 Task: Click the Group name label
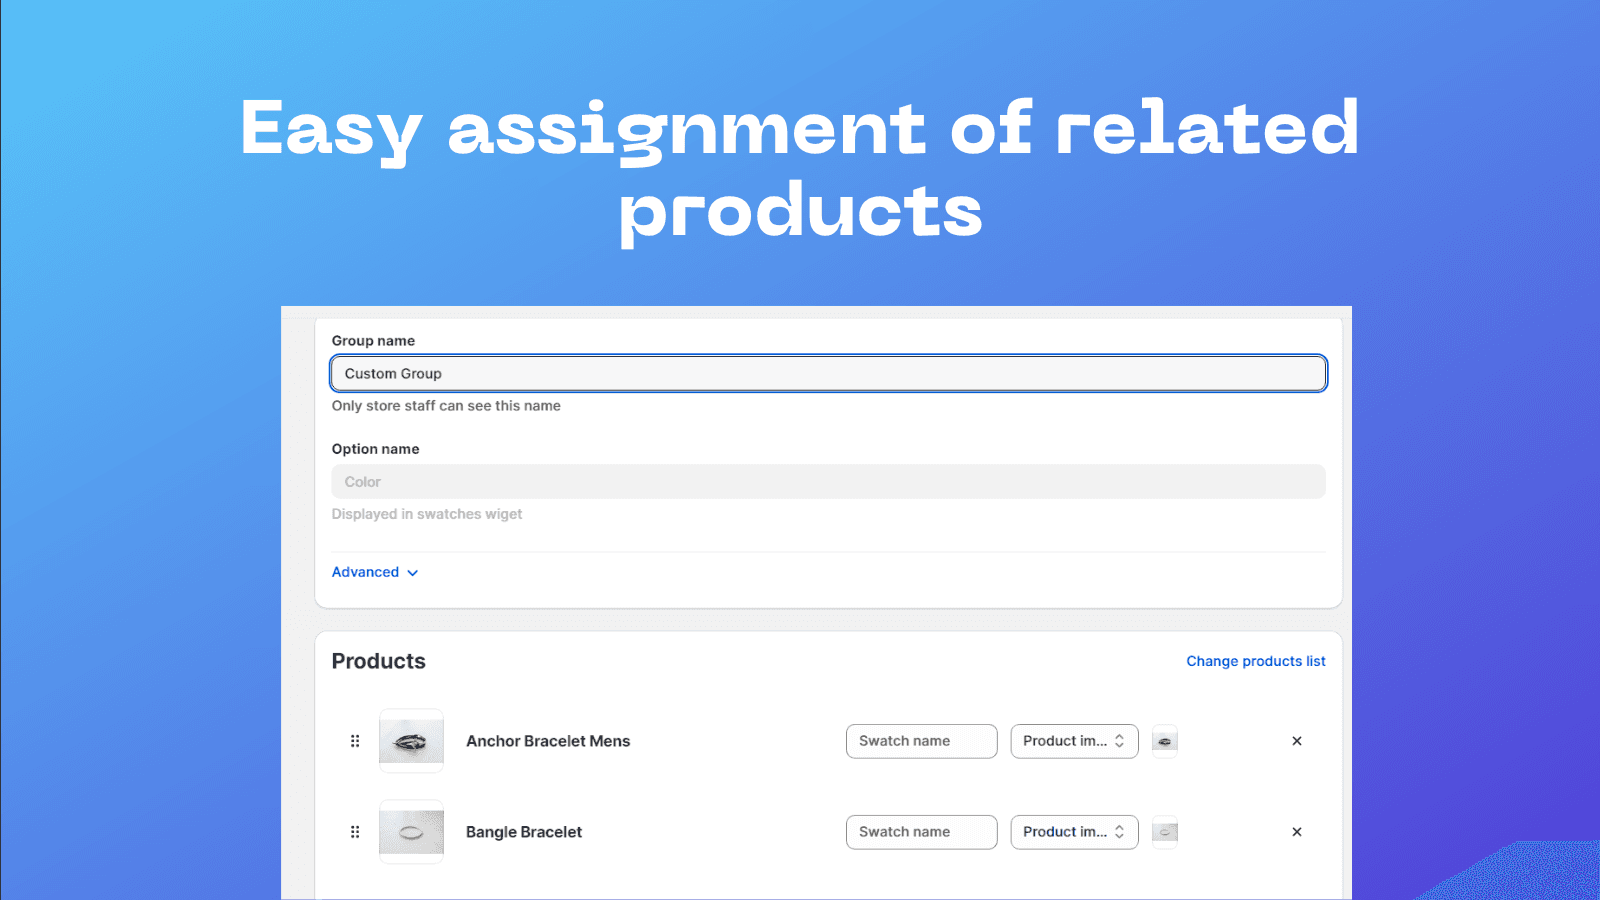(x=373, y=341)
